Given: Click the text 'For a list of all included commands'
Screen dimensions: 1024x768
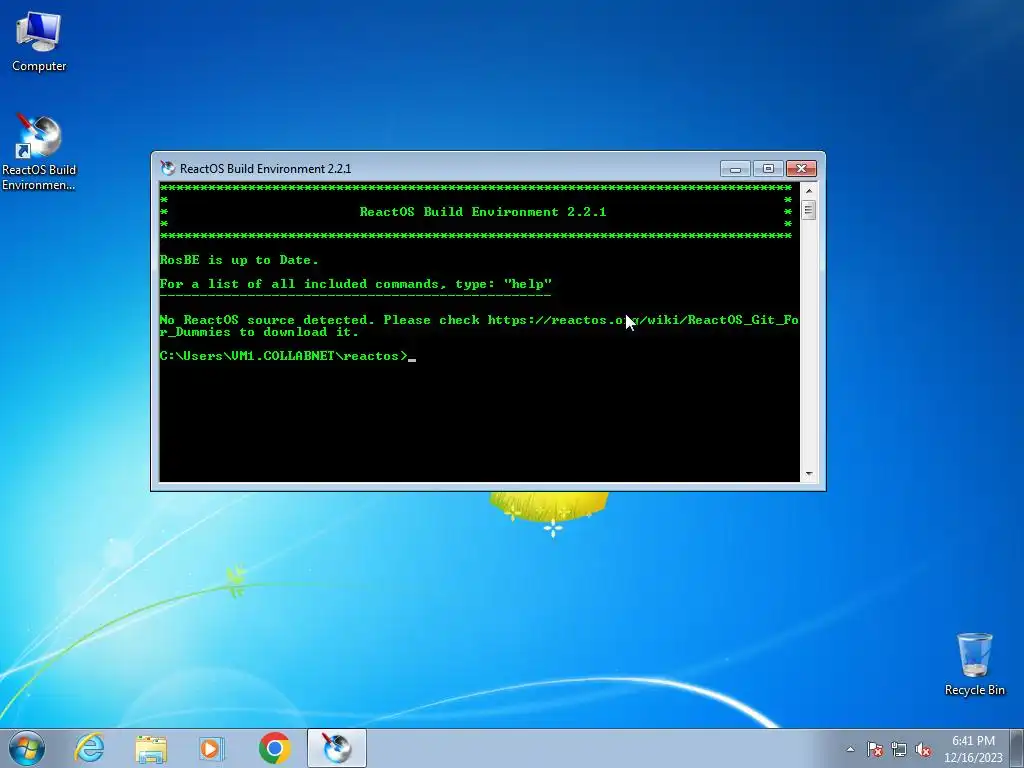Looking at the screenshot, I should [299, 284].
